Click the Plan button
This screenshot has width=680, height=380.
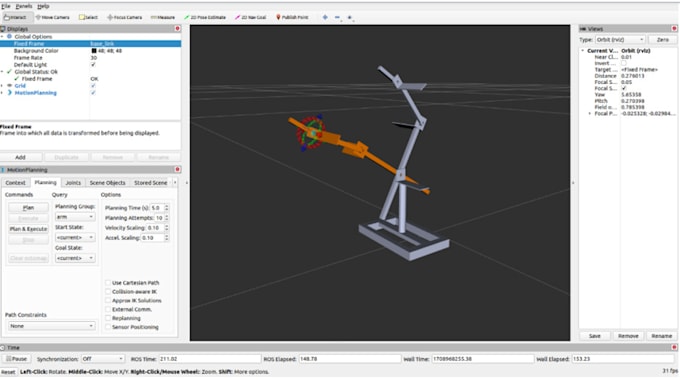28,208
